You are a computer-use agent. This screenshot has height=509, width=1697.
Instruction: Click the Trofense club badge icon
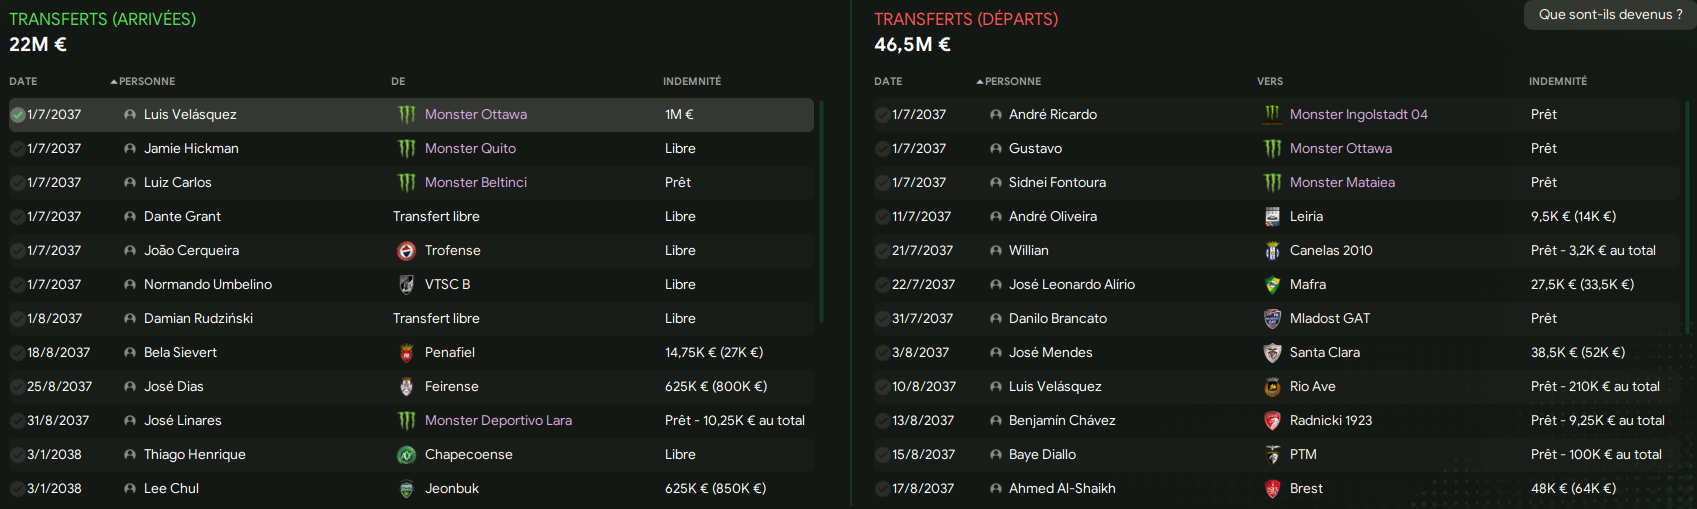(x=406, y=251)
